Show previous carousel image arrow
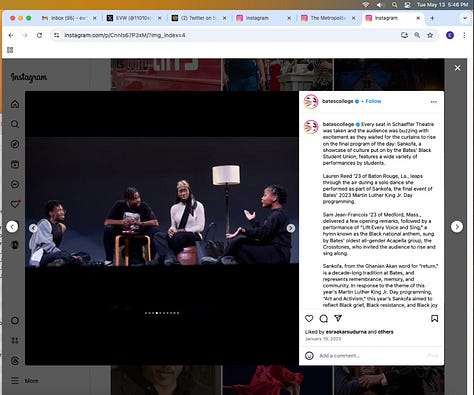The height and width of the screenshot is (395, 474). (x=33, y=228)
